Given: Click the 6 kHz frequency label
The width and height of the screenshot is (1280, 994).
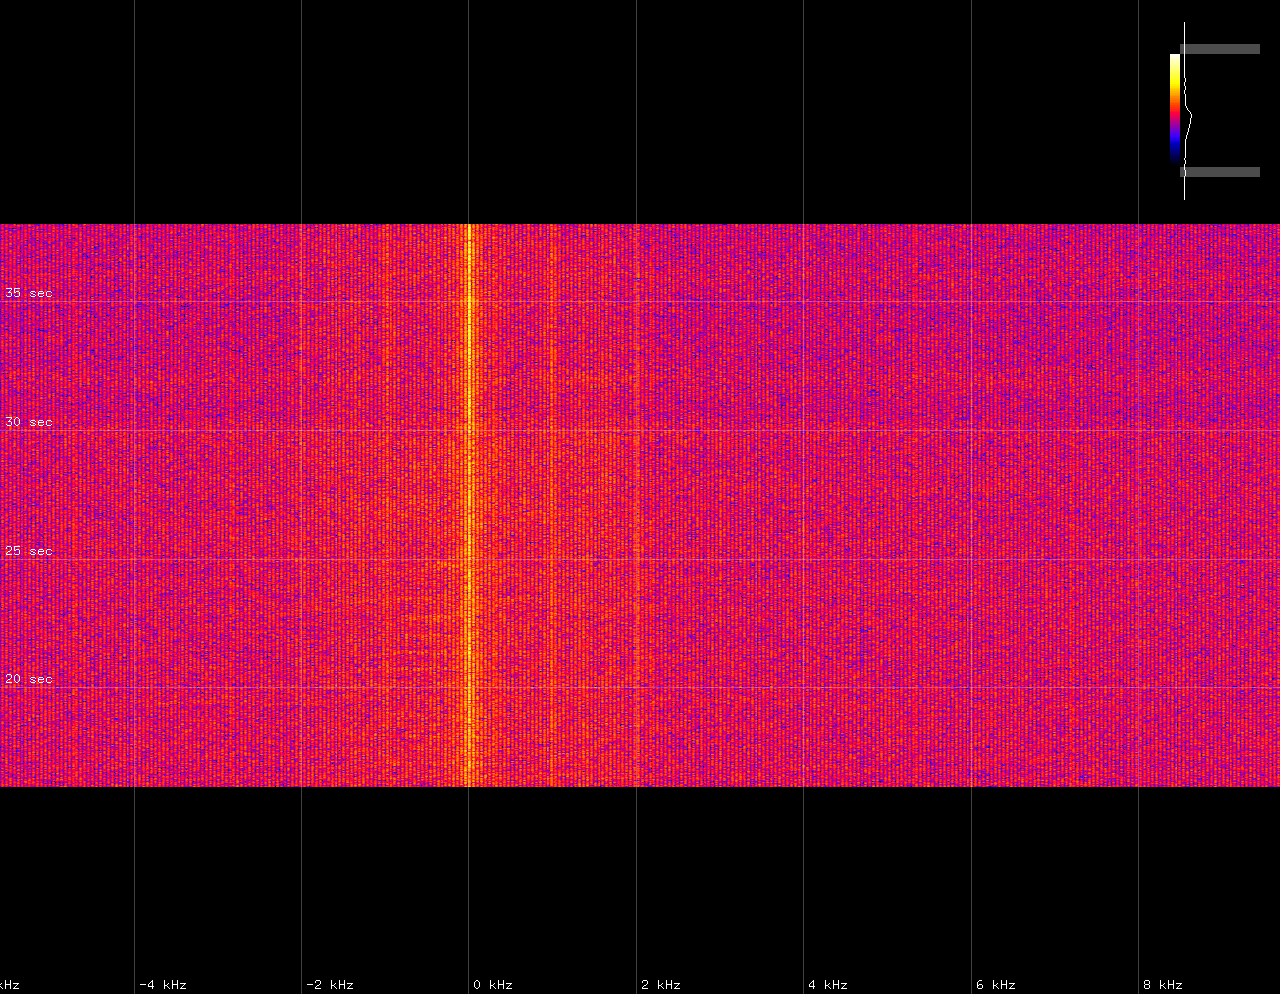Looking at the screenshot, I should tap(996, 985).
